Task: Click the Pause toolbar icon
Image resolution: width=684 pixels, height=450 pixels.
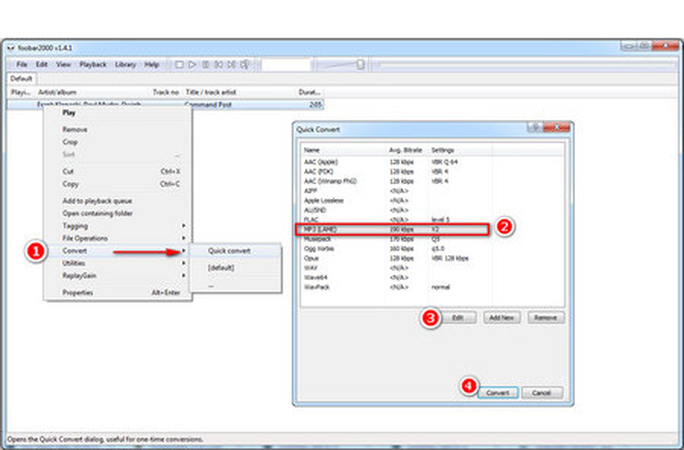Action: point(205,65)
